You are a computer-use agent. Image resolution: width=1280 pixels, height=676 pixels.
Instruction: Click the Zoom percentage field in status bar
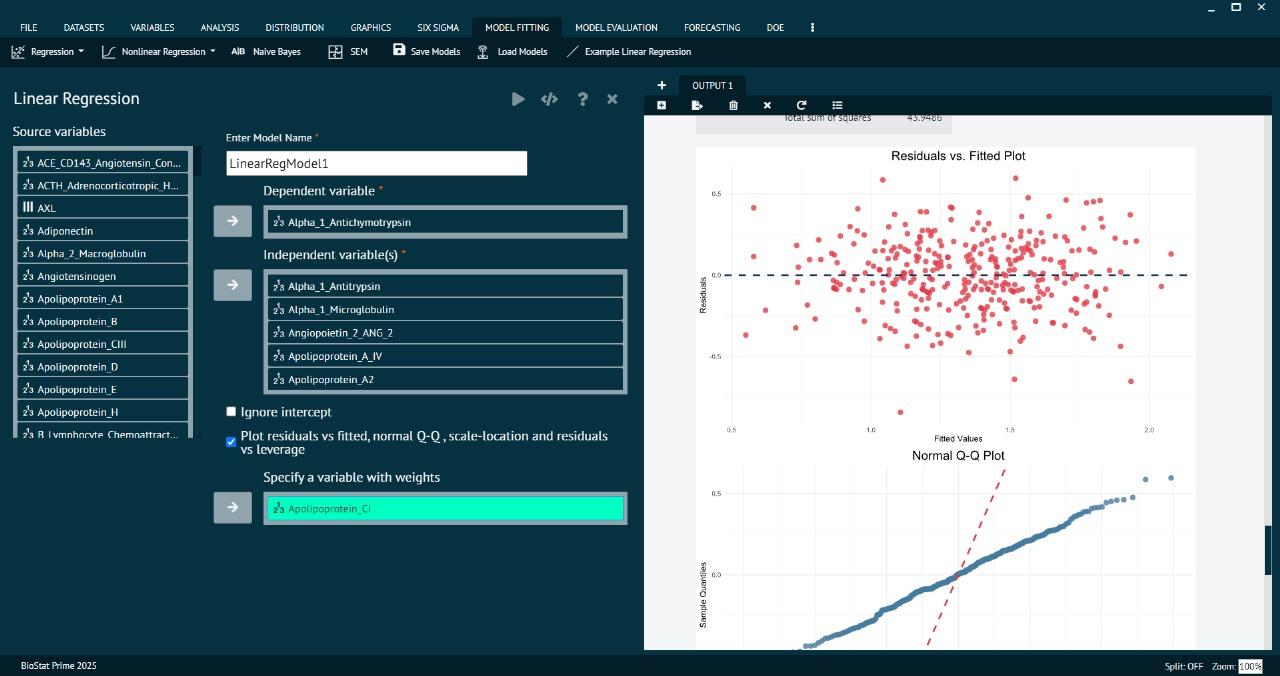pos(1250,666)
